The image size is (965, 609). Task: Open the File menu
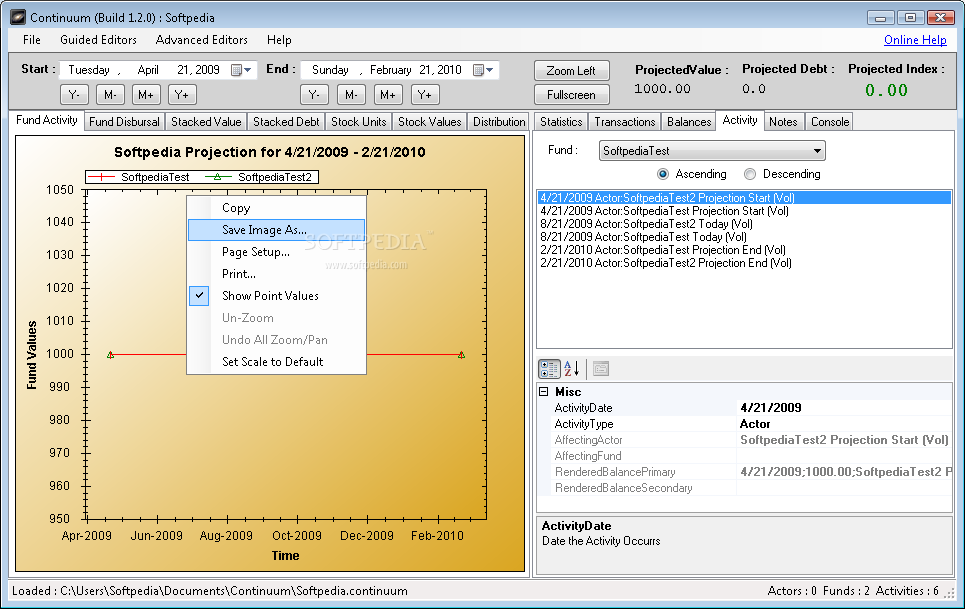32,40
